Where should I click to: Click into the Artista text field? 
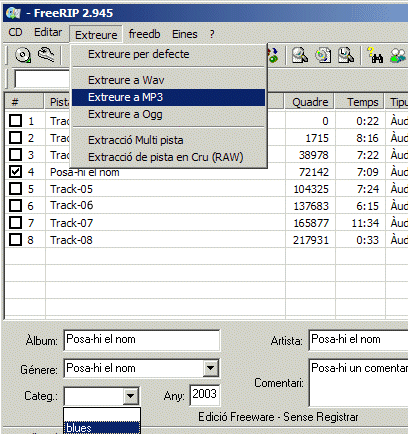coord(359,340)
